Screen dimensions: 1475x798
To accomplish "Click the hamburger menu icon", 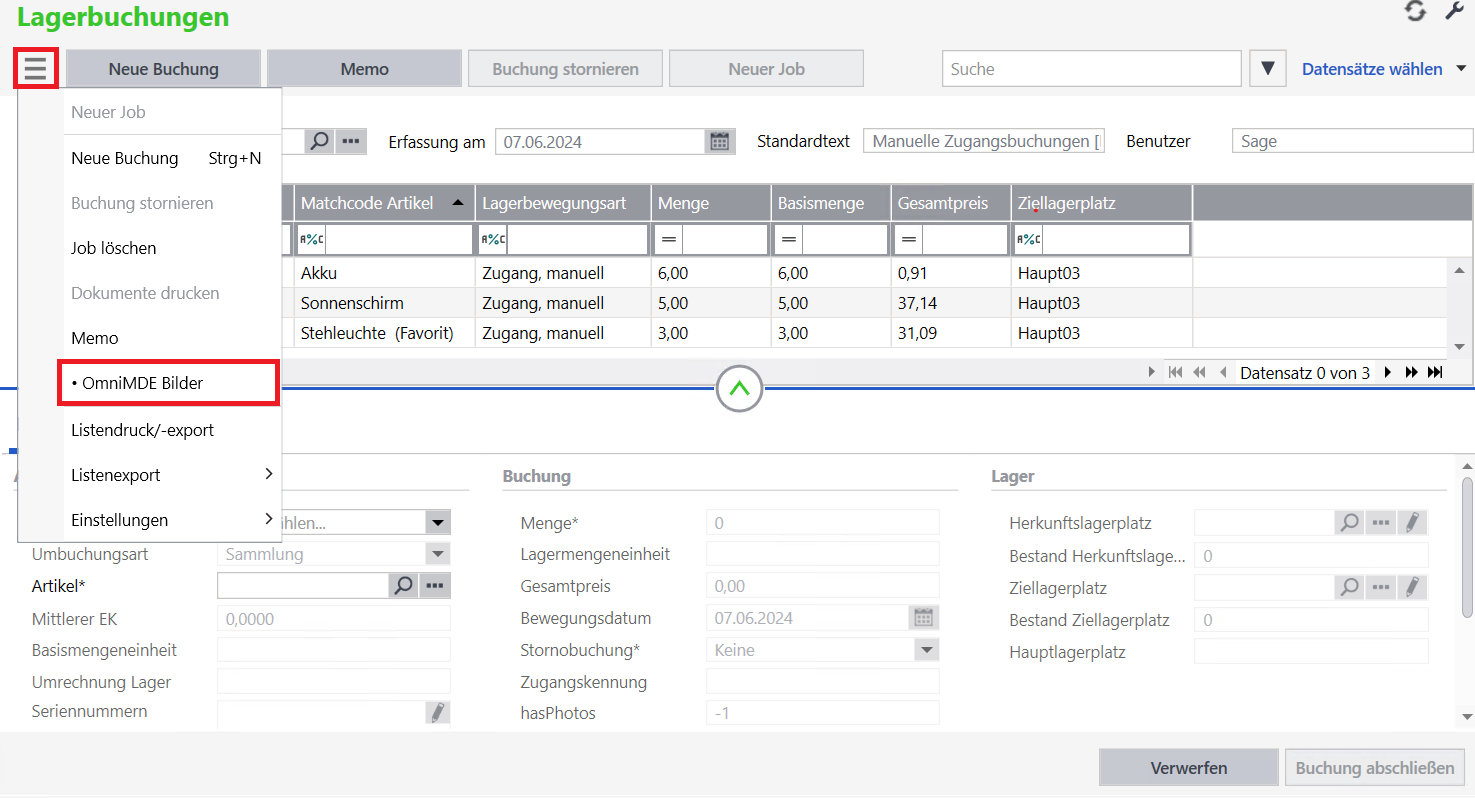I will tap(36, 68).
